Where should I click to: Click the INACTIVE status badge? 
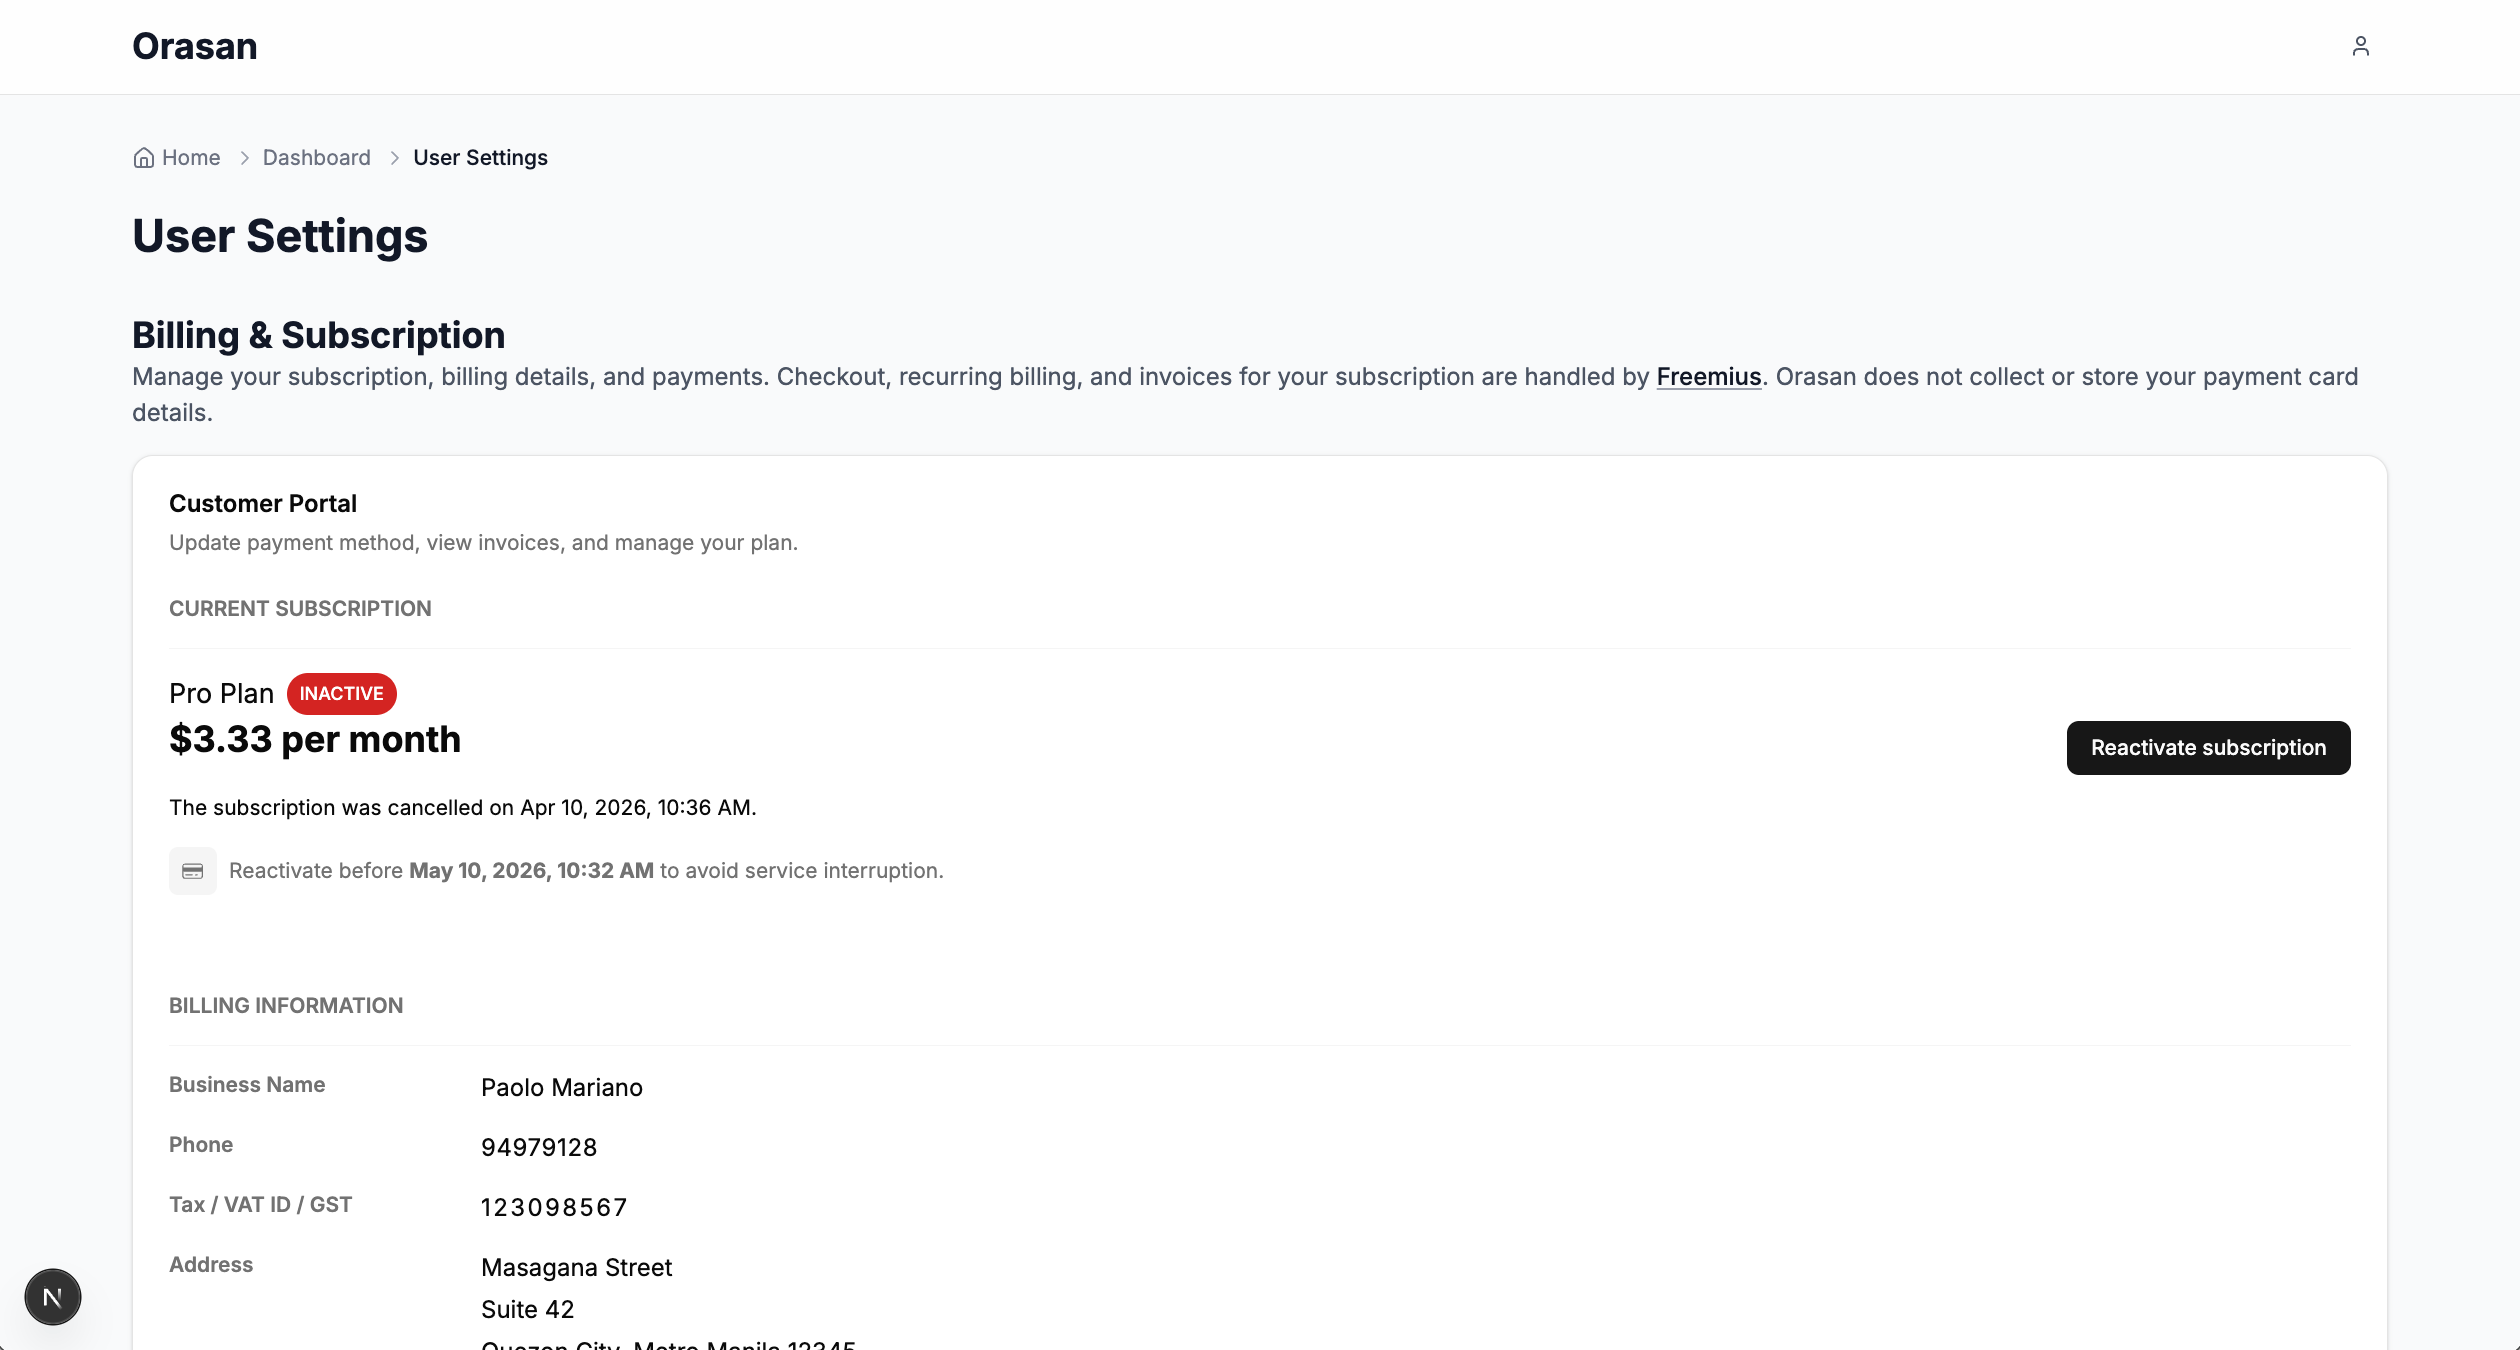[341, 694]
